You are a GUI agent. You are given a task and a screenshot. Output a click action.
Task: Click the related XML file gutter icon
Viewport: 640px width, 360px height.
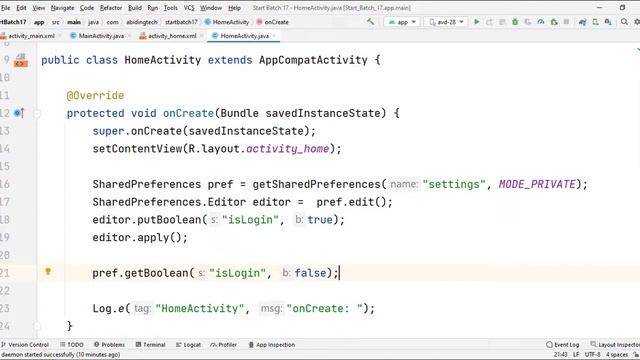[x=20, y=61]
